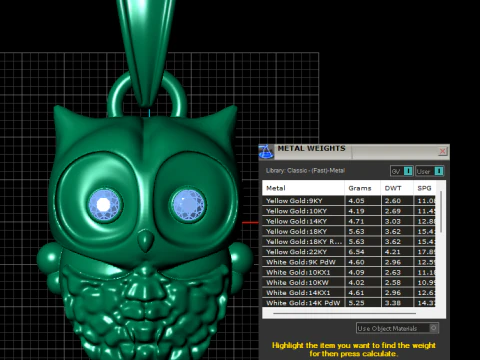Toggle the GV library switch

pyautogui.click(x=402, y=171)
